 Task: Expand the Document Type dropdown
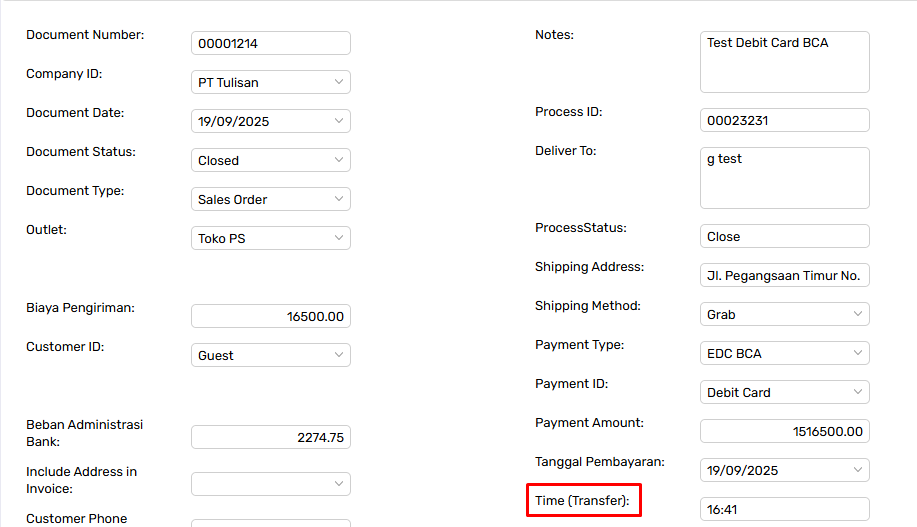[x=270, y=199]
